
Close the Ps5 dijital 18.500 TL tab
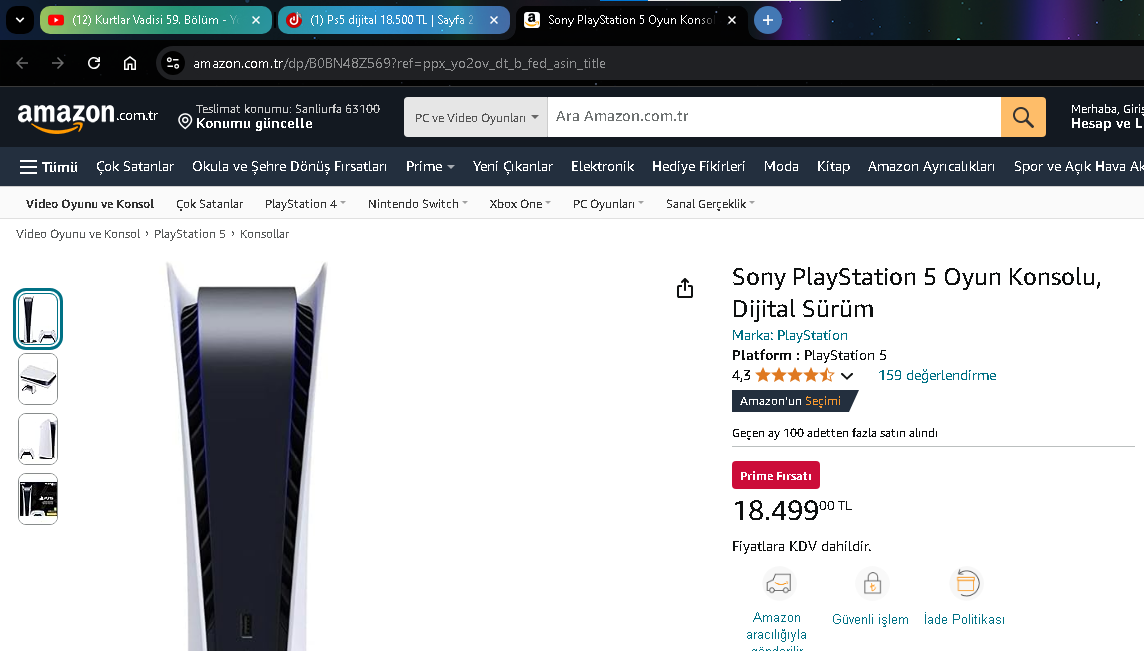click(494, 20)
